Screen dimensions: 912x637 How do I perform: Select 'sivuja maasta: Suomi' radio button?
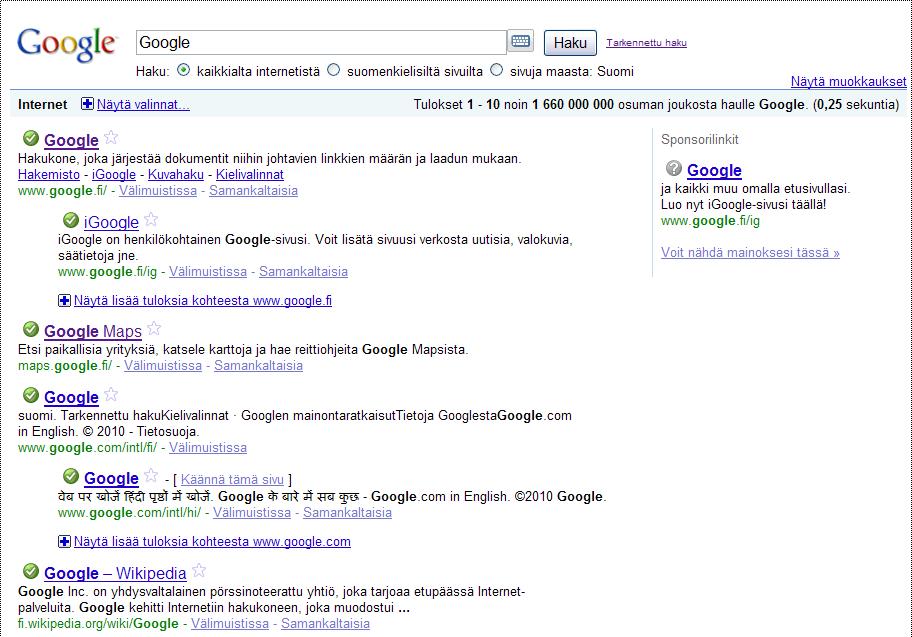496,70
